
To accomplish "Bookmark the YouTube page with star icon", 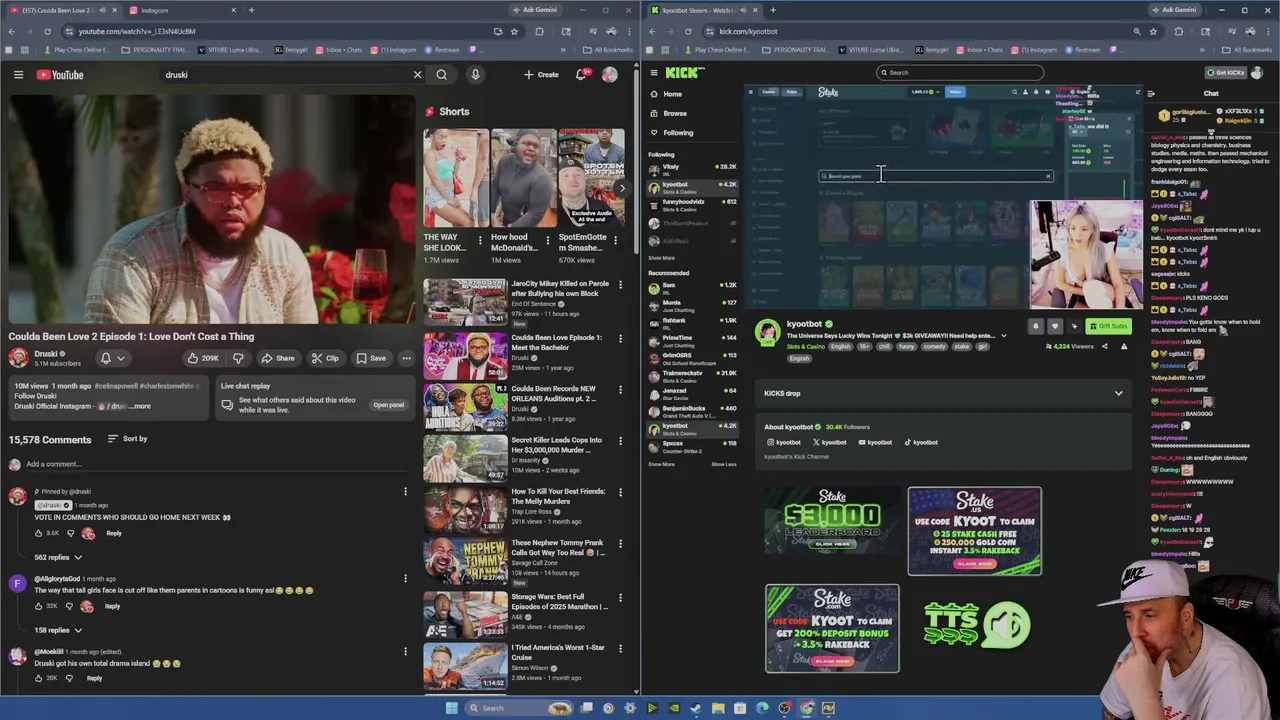I will pos(514,31).
